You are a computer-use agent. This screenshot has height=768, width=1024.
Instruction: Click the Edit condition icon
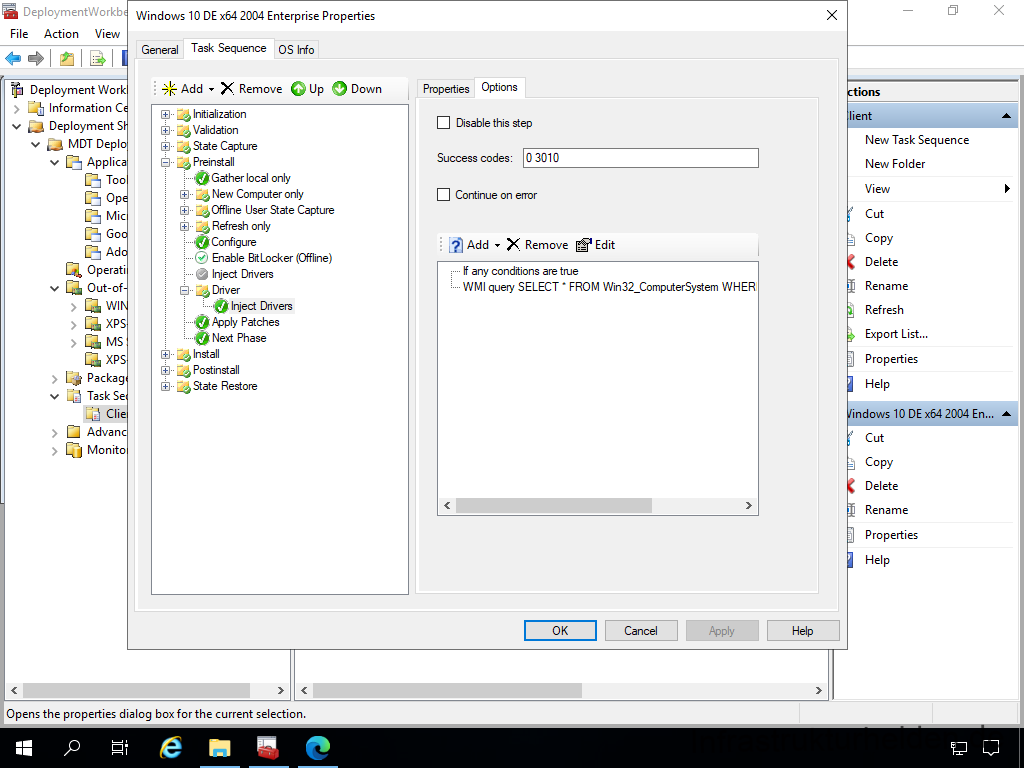[583, 245]
